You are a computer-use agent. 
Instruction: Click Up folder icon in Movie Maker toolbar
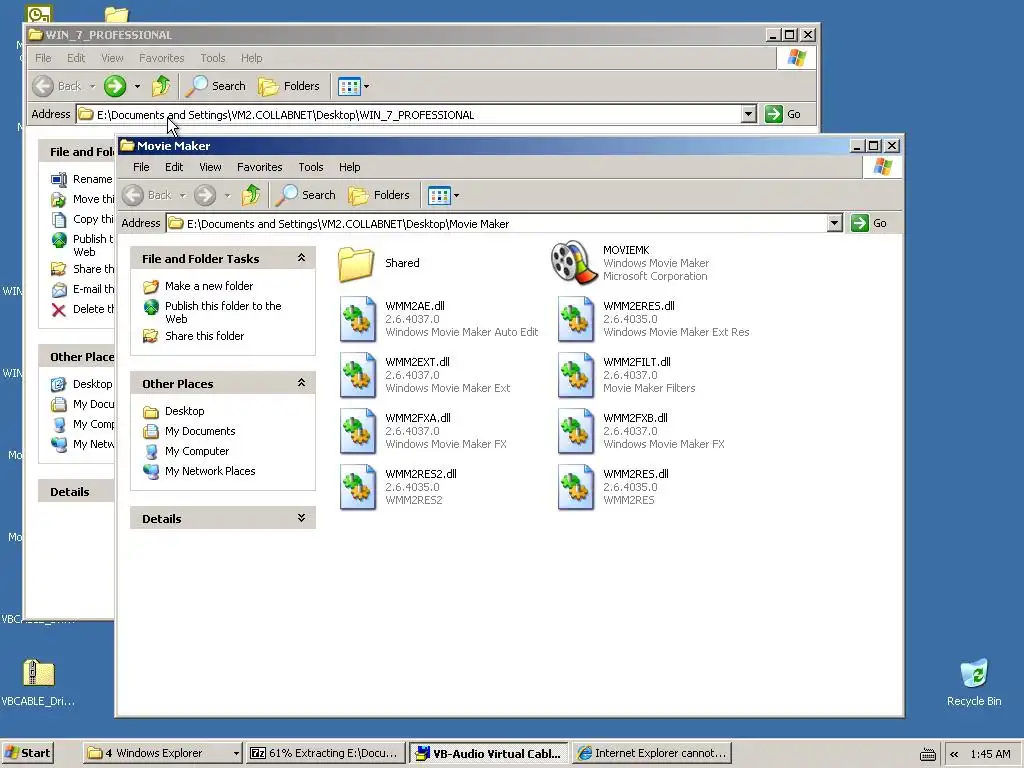251,195
